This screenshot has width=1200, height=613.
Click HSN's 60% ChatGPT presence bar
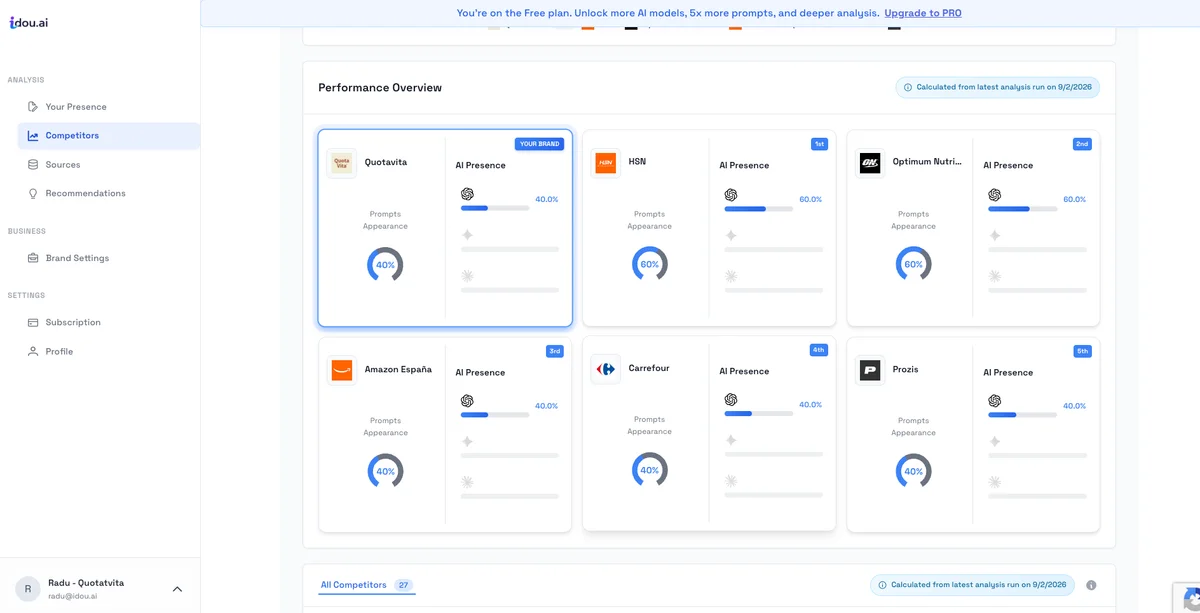(758, 209)
